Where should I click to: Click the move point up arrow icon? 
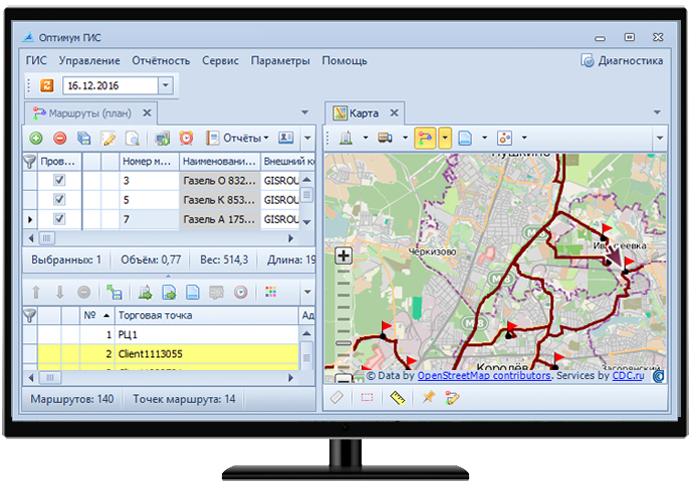36,292
